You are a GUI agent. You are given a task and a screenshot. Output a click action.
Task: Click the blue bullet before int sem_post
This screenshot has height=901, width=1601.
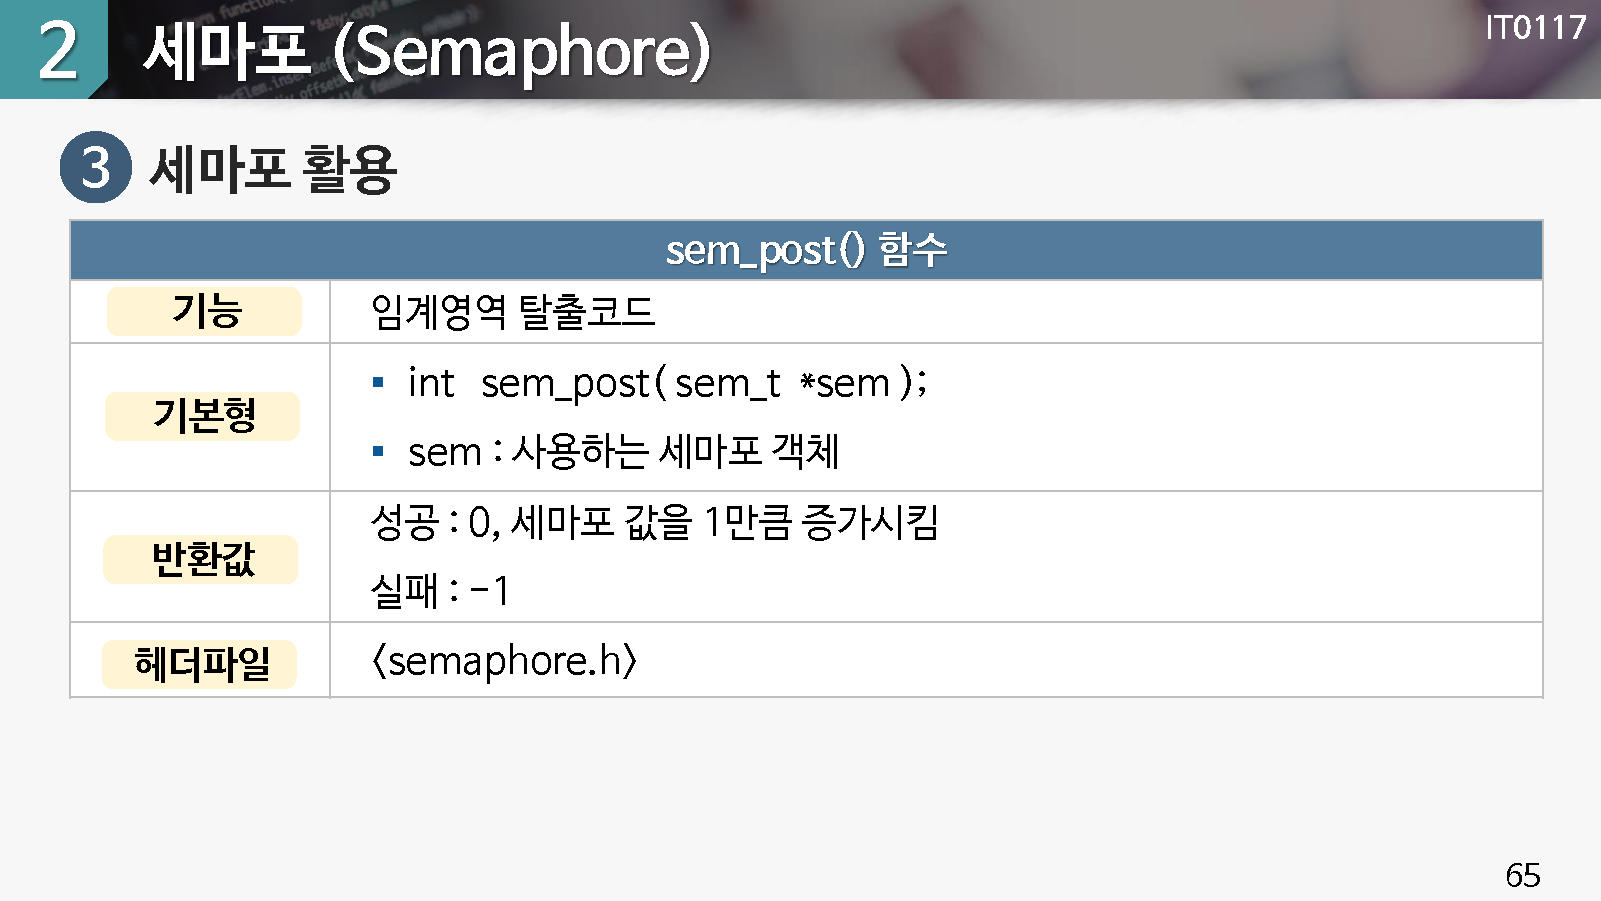(378, 382)
